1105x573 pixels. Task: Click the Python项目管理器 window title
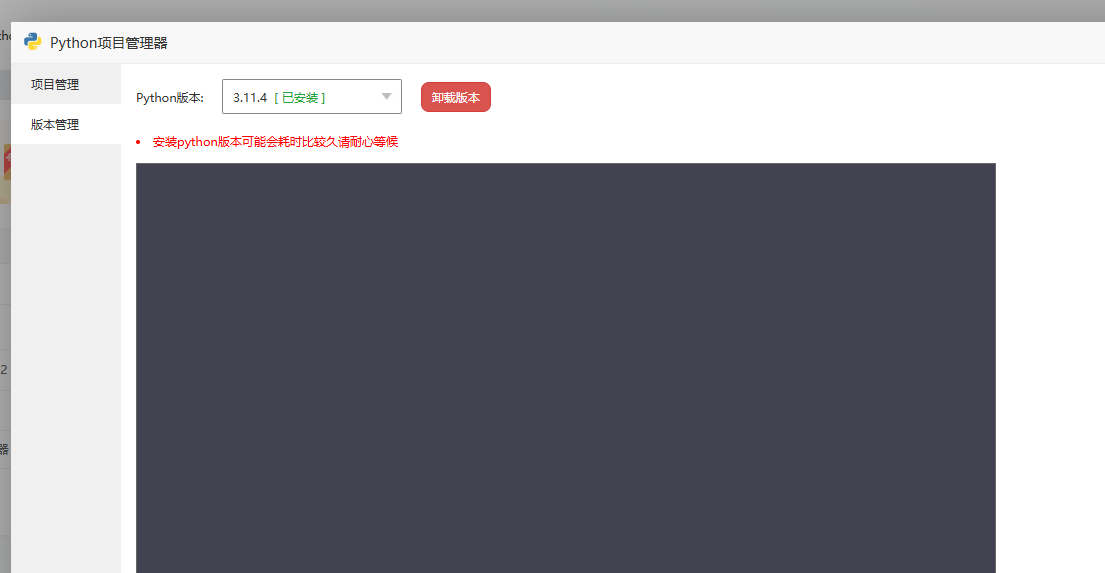click(109, 43)
